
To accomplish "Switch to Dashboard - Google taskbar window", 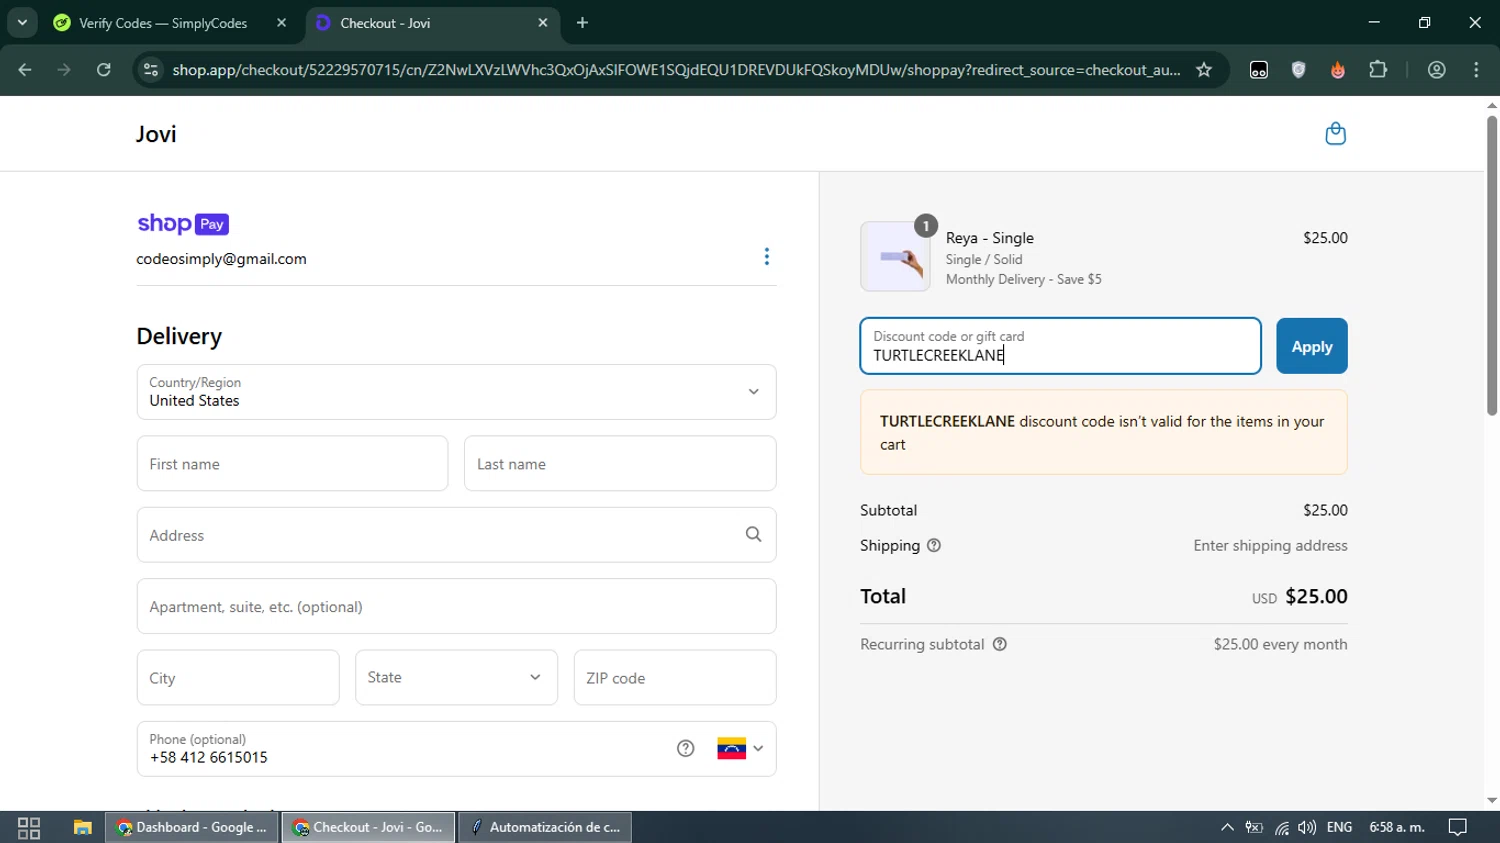I will [x=192, y=827].
